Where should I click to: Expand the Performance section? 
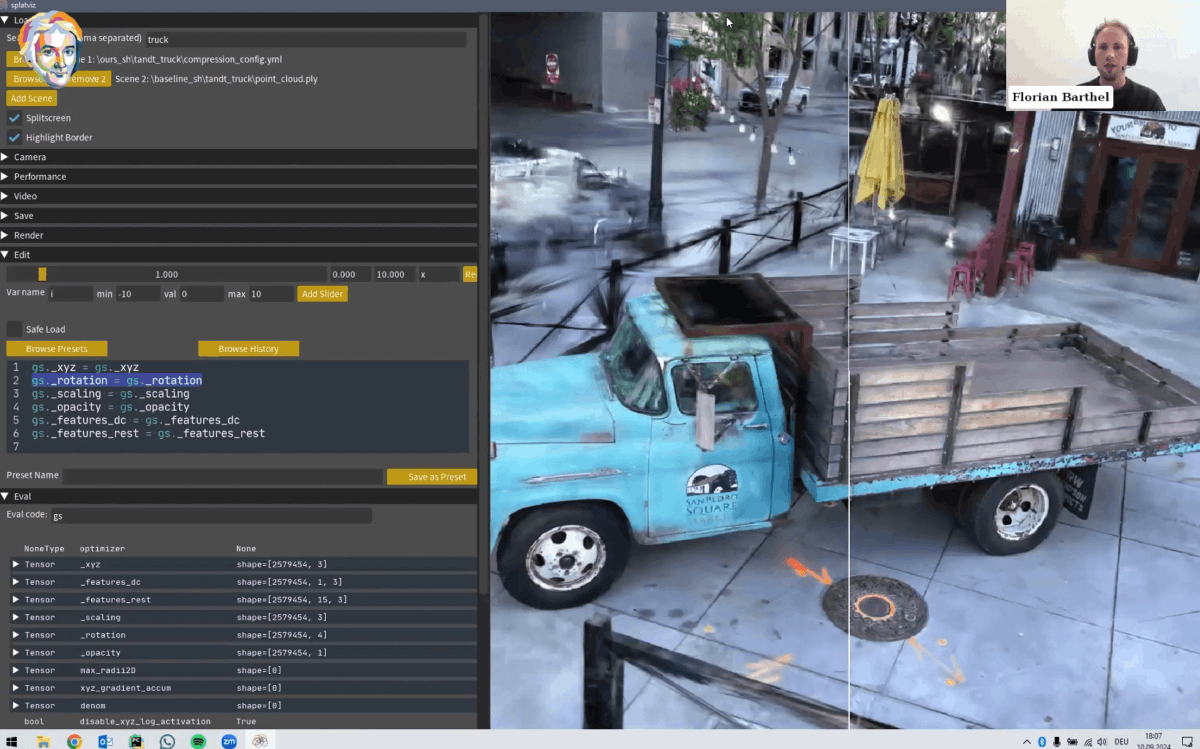click(x=238, y=176)
